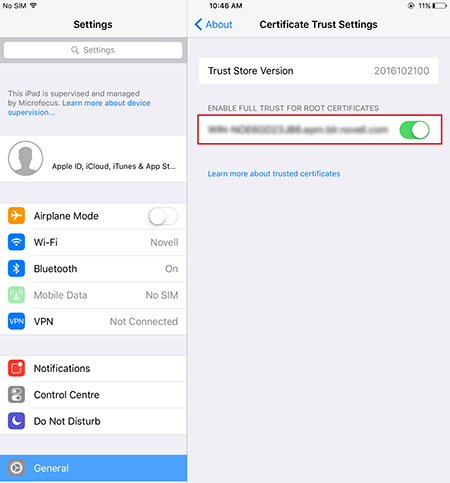The image size is (450, 483).
Task: Open Learn more about device supervision link
Action: (79, 108)
